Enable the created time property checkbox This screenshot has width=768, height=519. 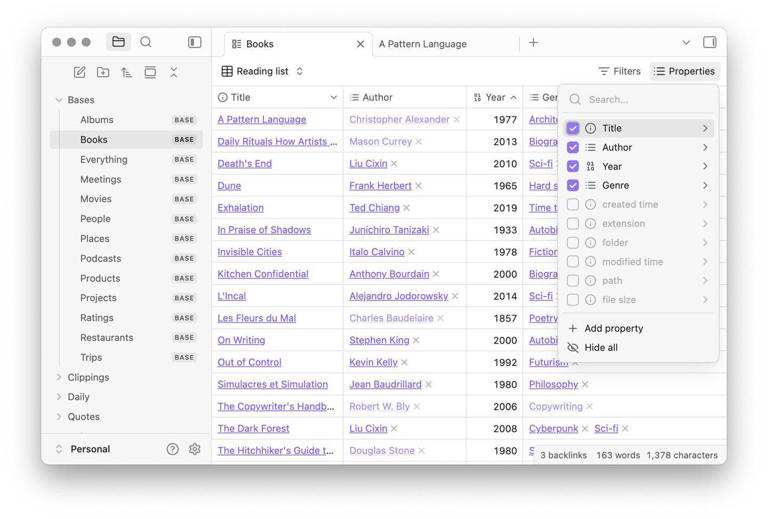point(573,204)
